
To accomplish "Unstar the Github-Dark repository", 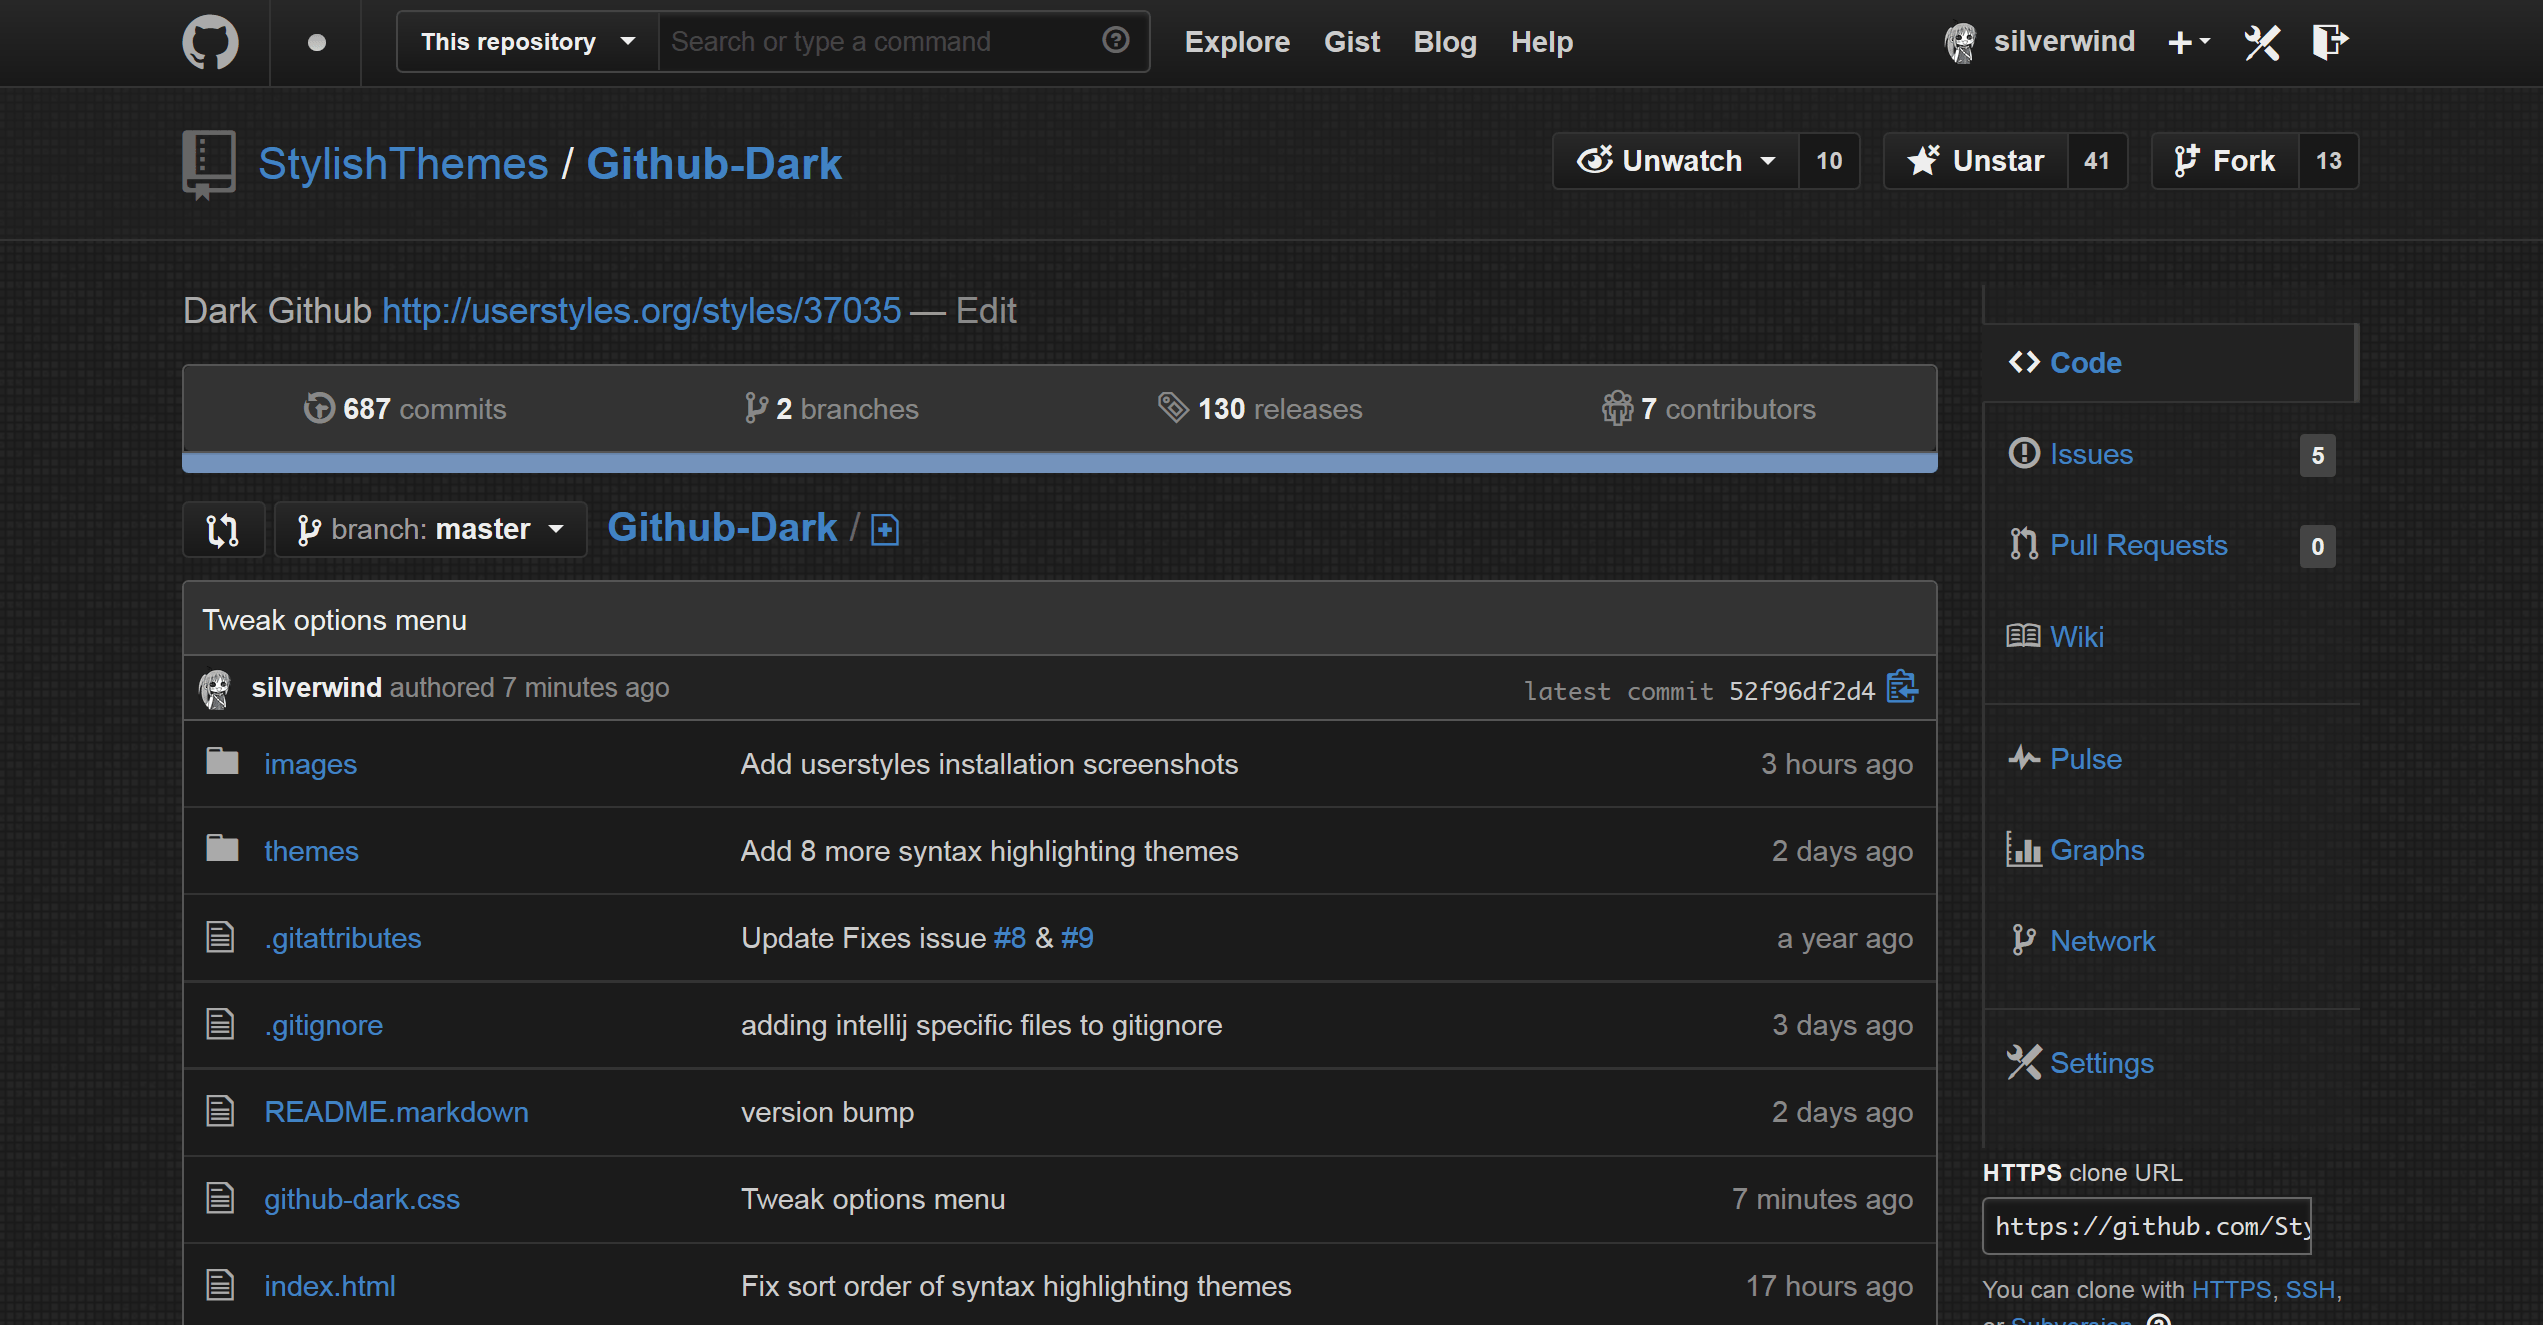I will [x=1976, y=161].
